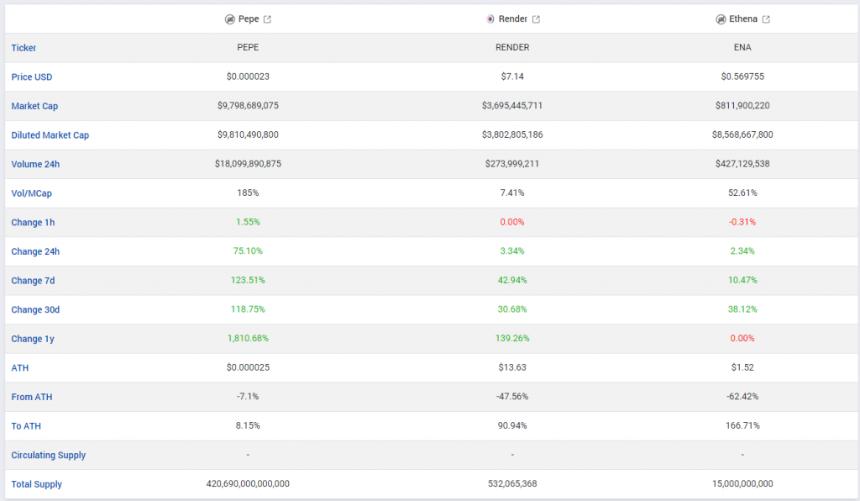This screenshot has width=860, height=501.
Task: Click the Volume 24h row label
Action: point(36,164)
